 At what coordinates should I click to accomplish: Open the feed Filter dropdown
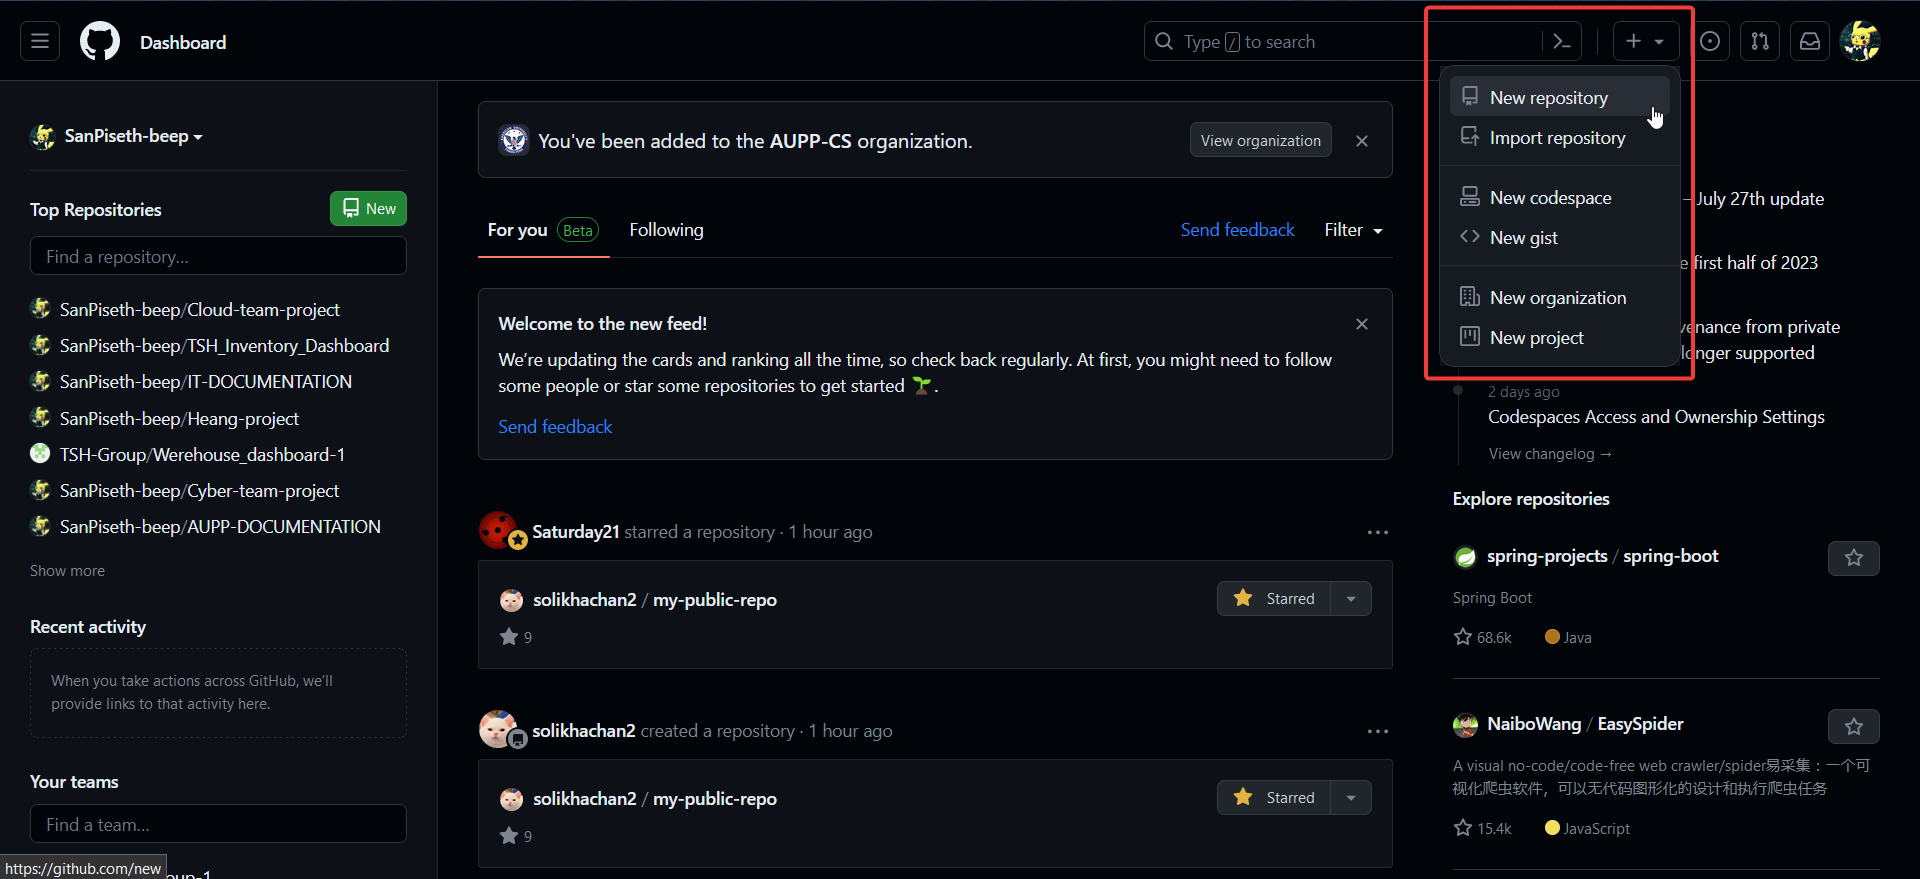[x=1353, y=230]
